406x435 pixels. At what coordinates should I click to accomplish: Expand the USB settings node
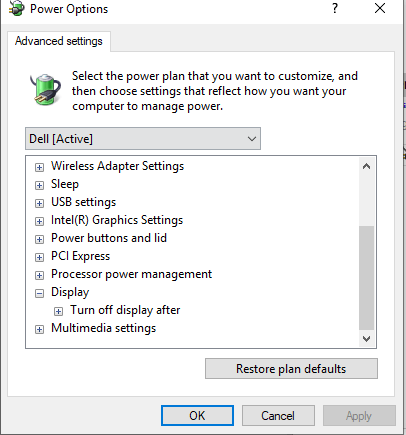(39, 203)
